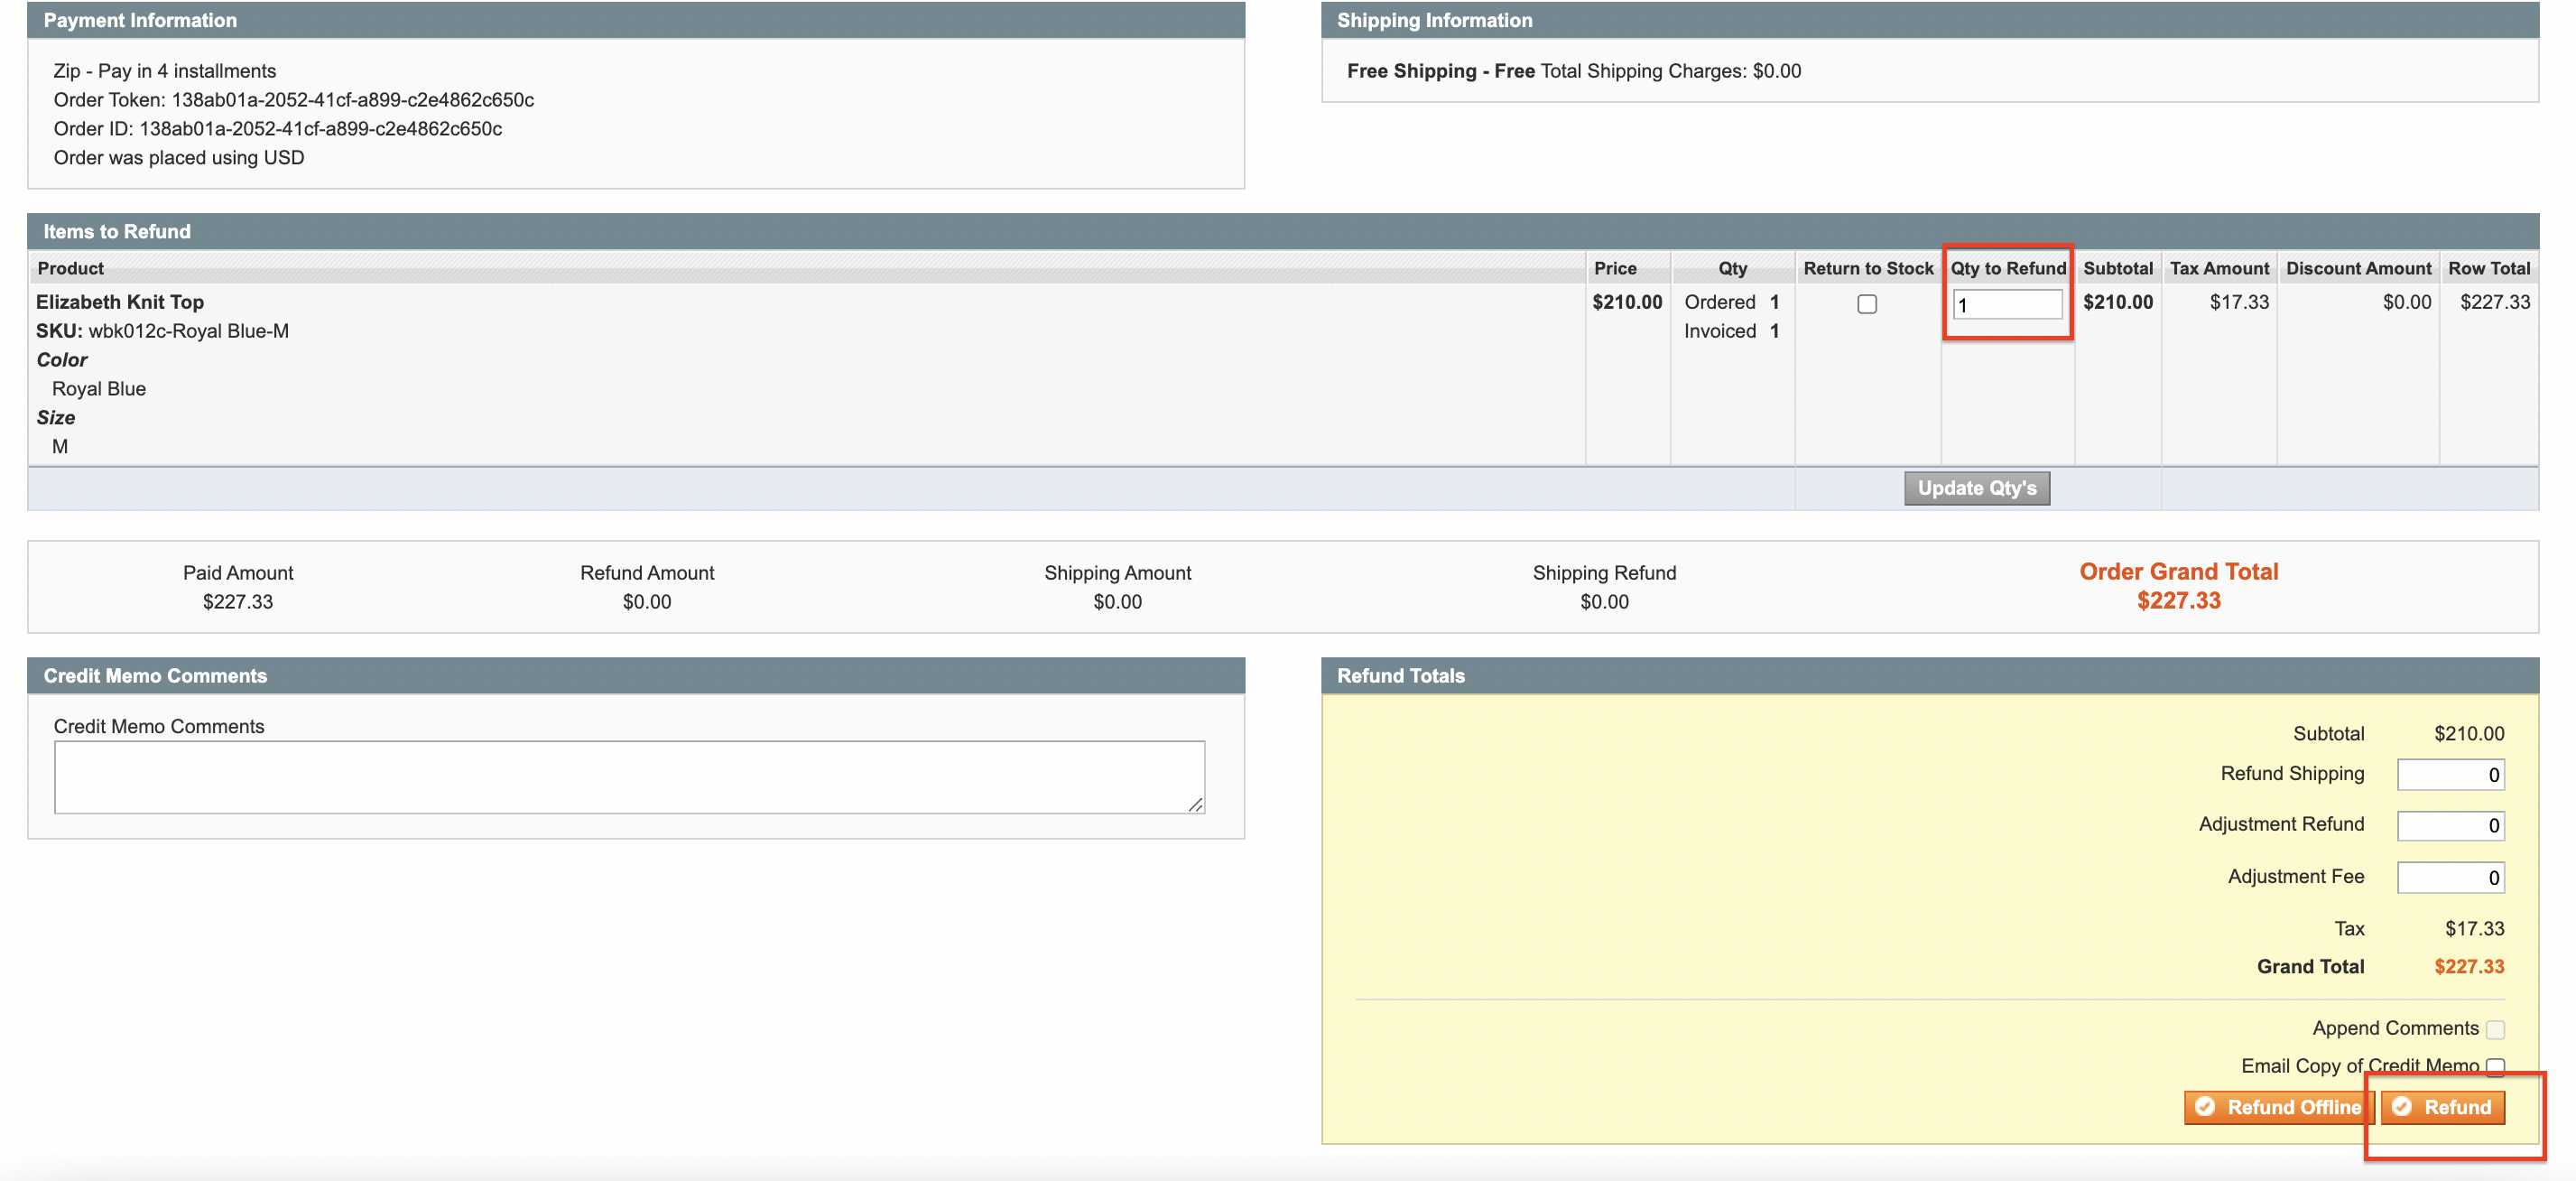Screen dimensions: 2576x1181
Task: Click the Elizabeth Knit Top product name
Action: (120, 302)
